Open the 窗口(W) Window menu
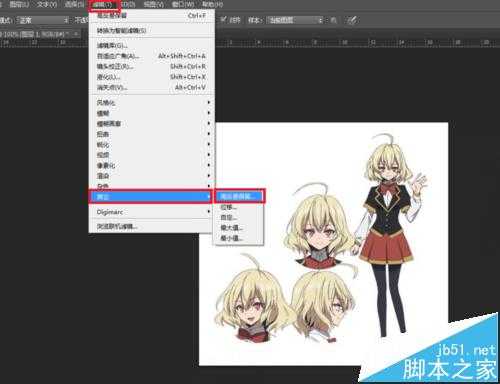The image size is (500, 384). (x=183, y=5)
